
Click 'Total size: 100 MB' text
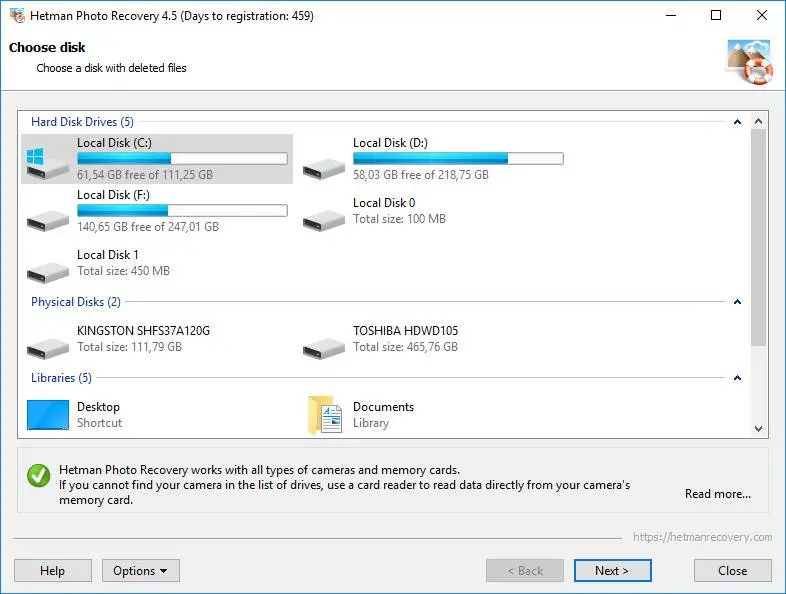click(400, 219)
